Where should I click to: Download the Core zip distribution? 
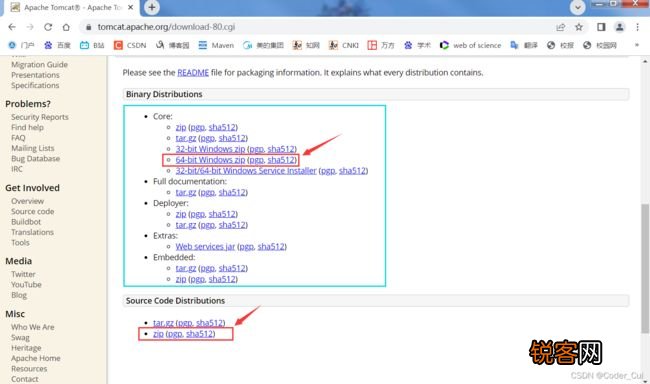tap(181, 127)
